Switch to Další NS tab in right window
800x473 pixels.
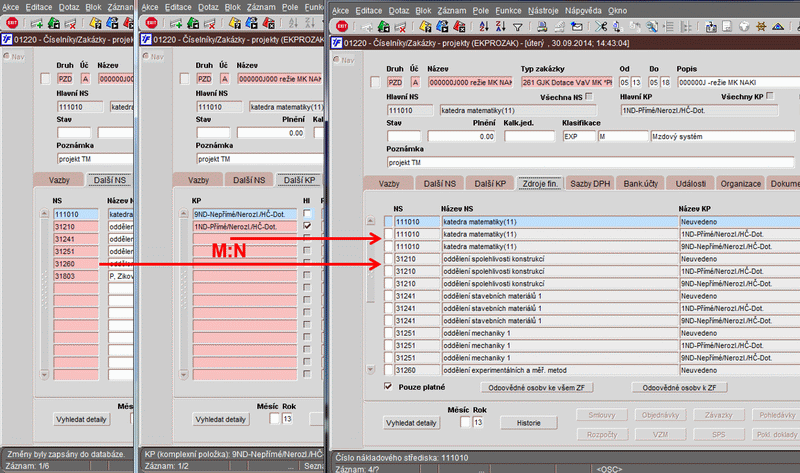[x=440, y=184]
